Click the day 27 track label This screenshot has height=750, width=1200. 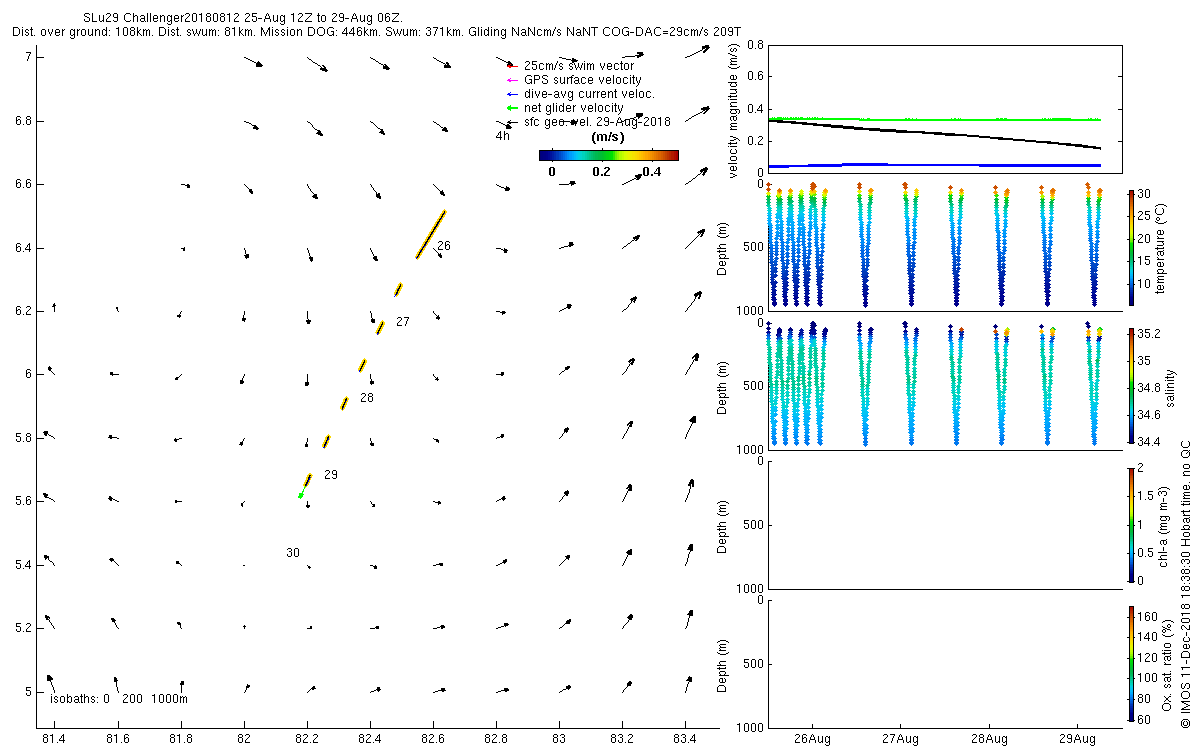tap(403, 322)
